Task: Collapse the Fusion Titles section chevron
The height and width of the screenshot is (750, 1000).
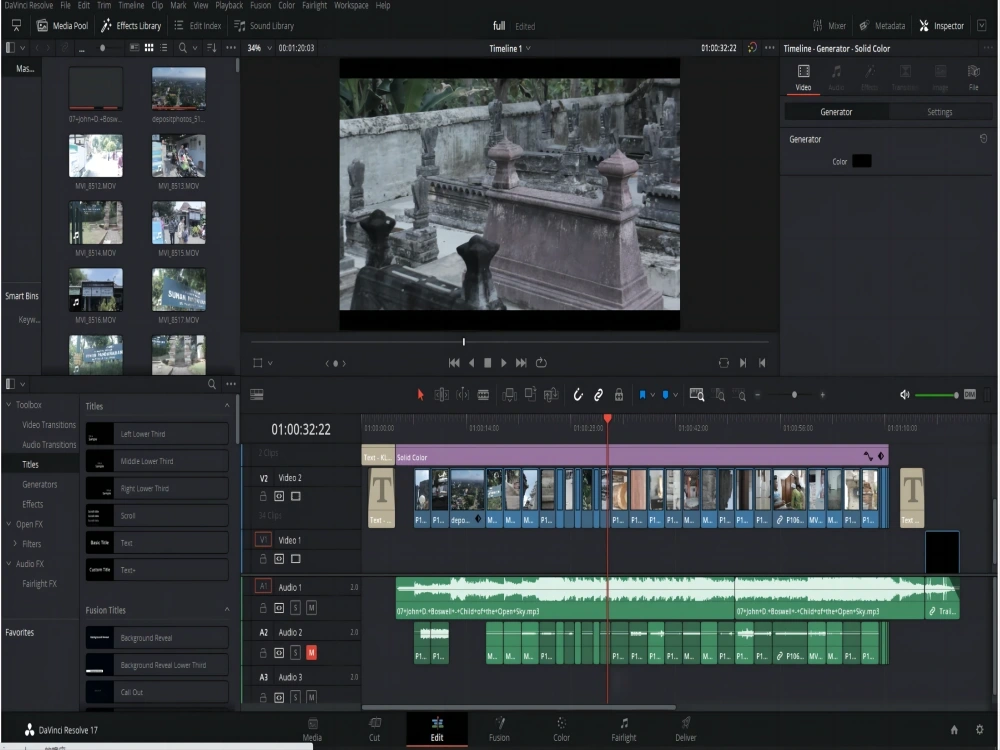Action: pos(227,610)
